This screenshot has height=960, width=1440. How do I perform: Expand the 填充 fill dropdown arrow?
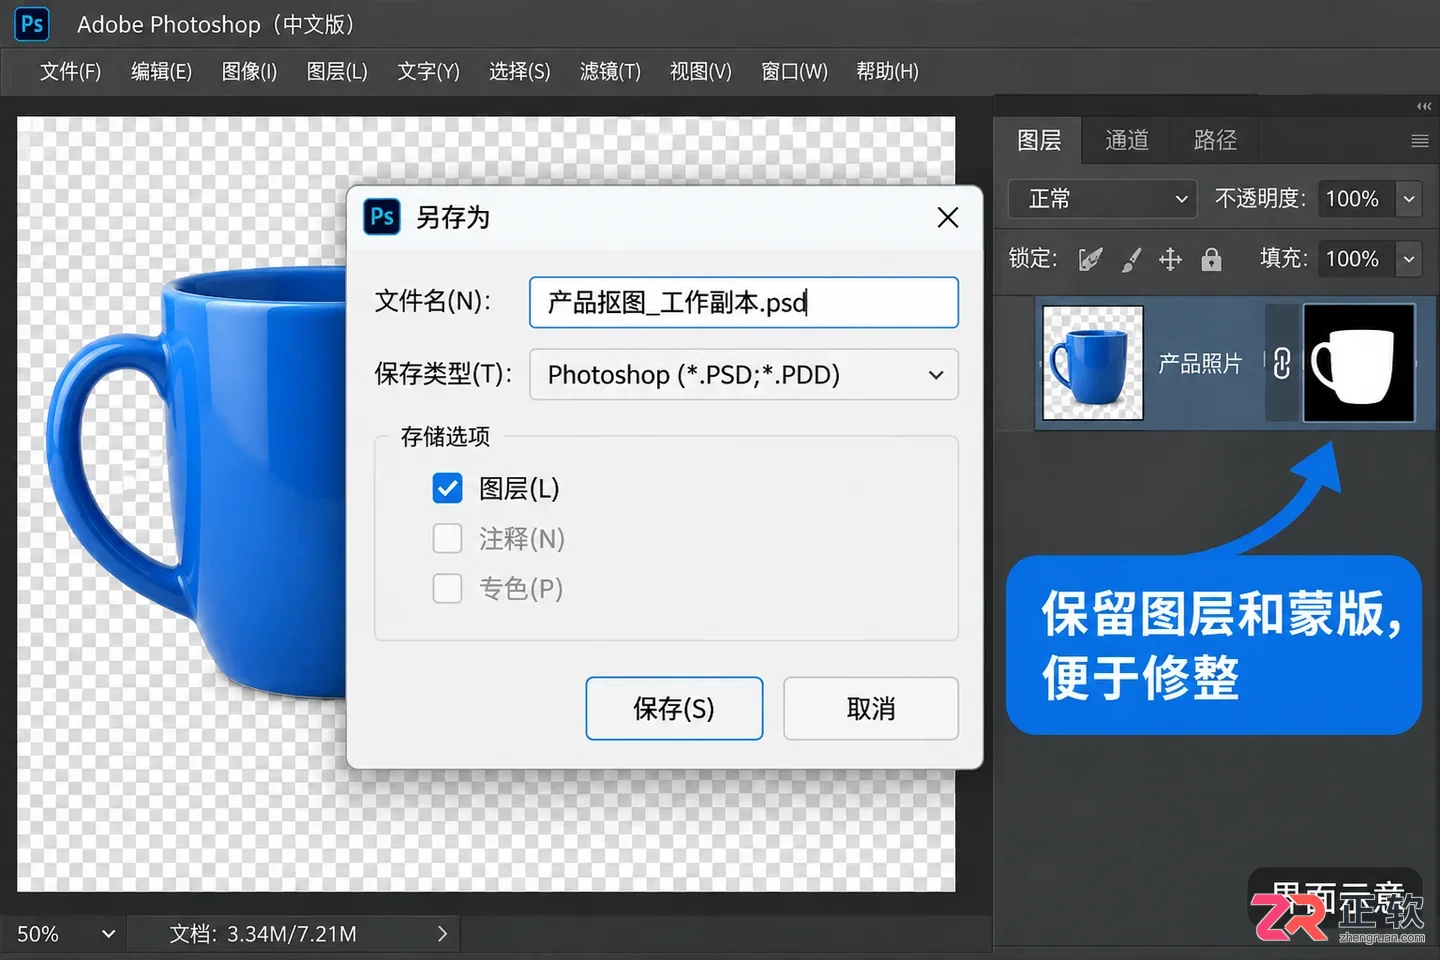point(1409,259)
